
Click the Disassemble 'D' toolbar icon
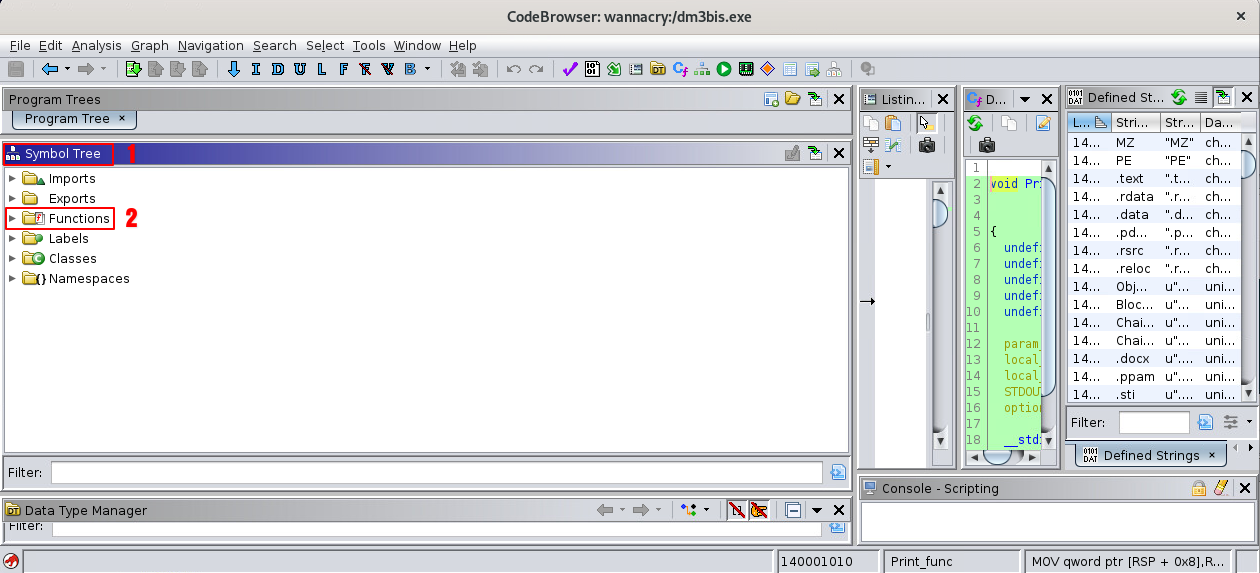tap(277, 69)
